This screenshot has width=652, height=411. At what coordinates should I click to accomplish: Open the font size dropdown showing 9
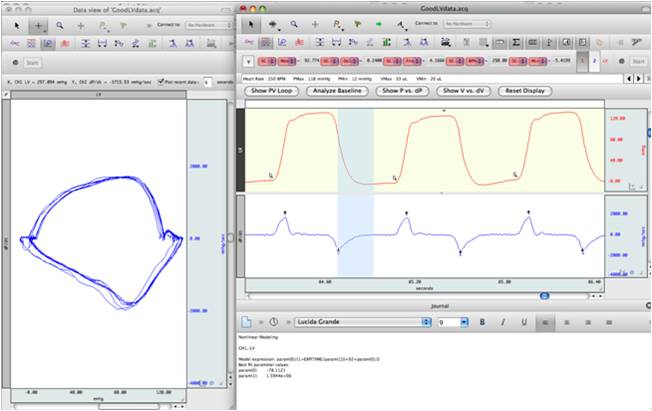(452, 322)
